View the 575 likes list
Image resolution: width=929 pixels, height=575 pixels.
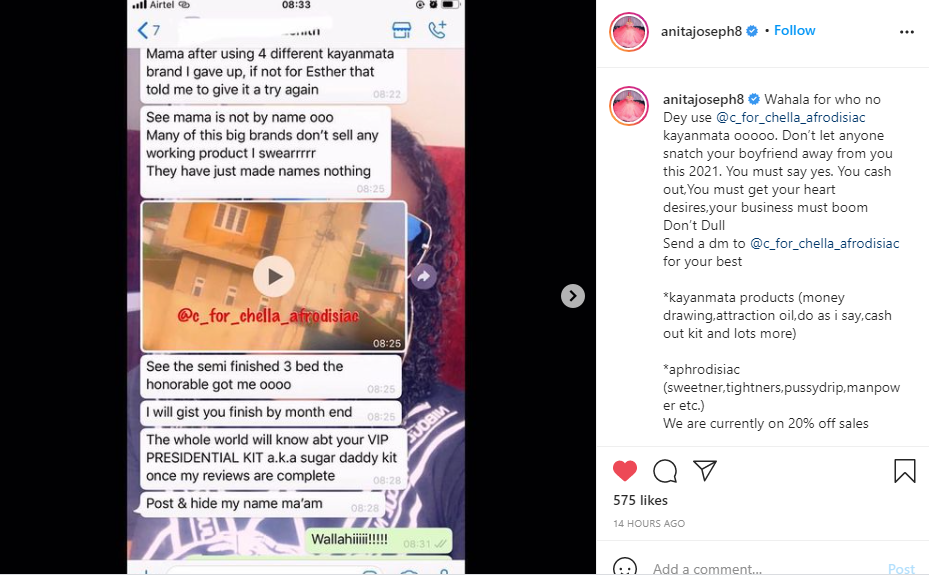(x=640, y=500)
